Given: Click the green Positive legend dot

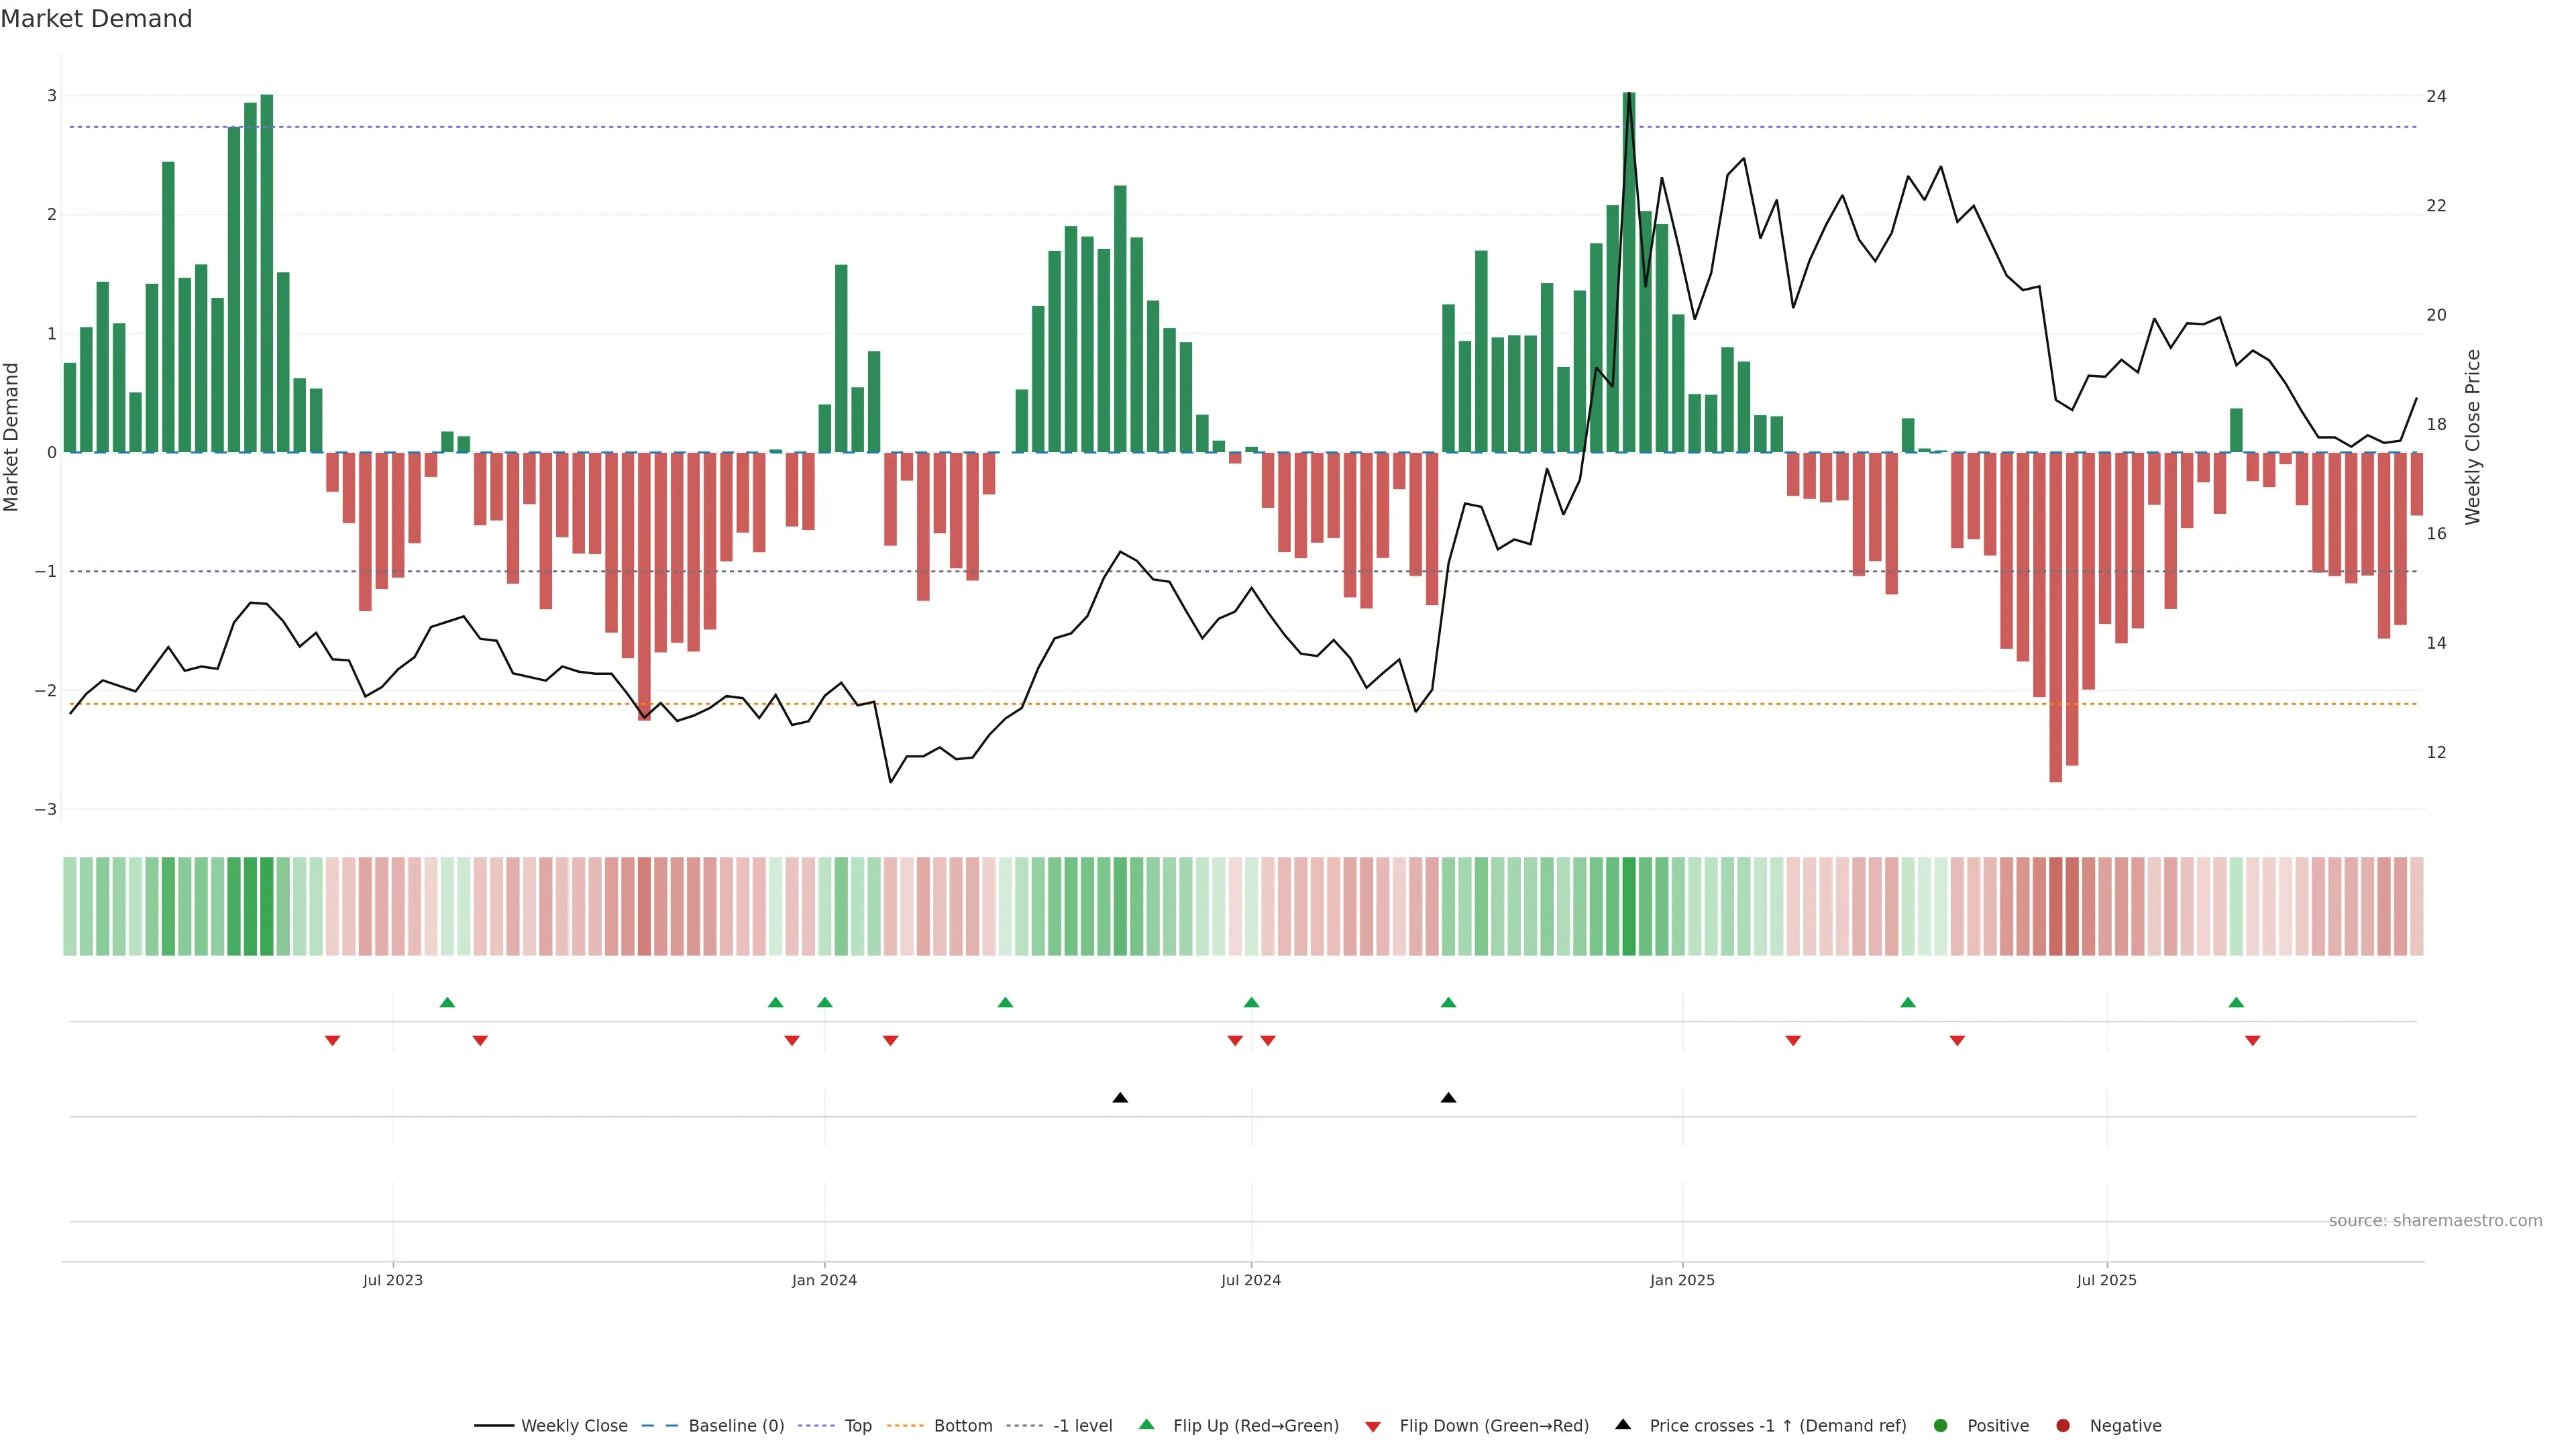Looking at the screenshot, I should pyautogui.click(x=1941, y=1426).
